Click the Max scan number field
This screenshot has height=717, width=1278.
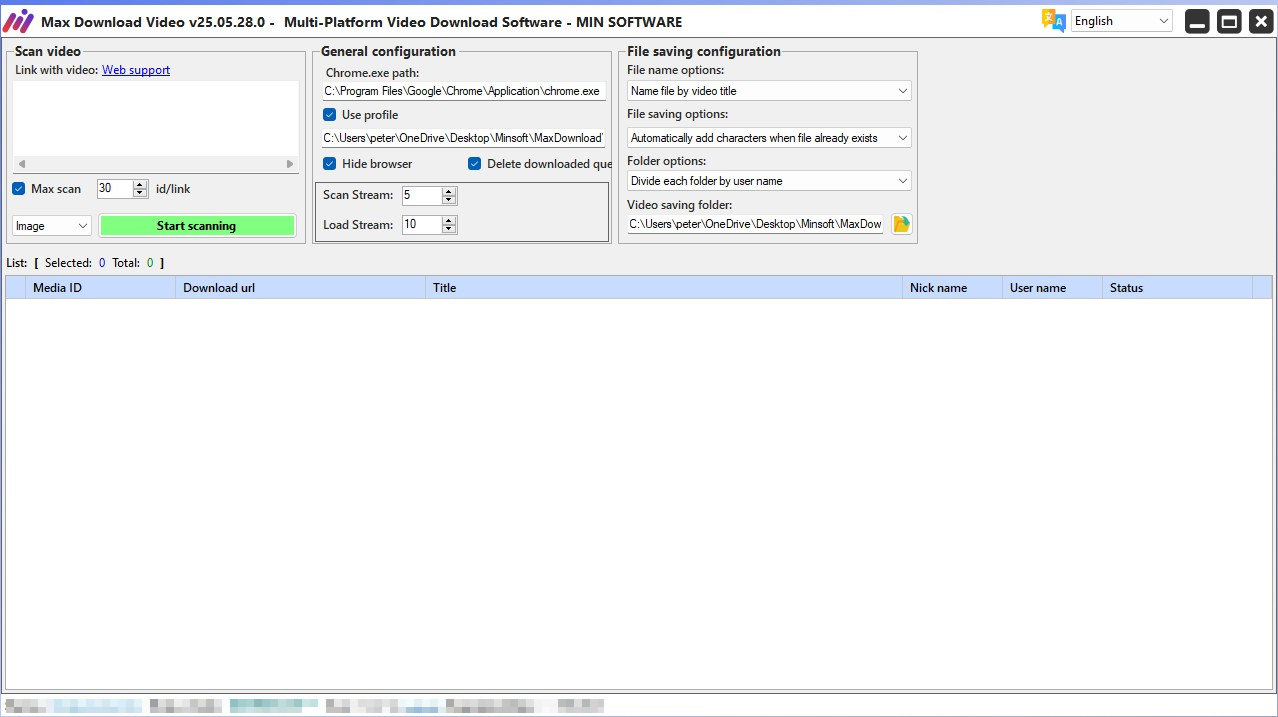(115, 188)
